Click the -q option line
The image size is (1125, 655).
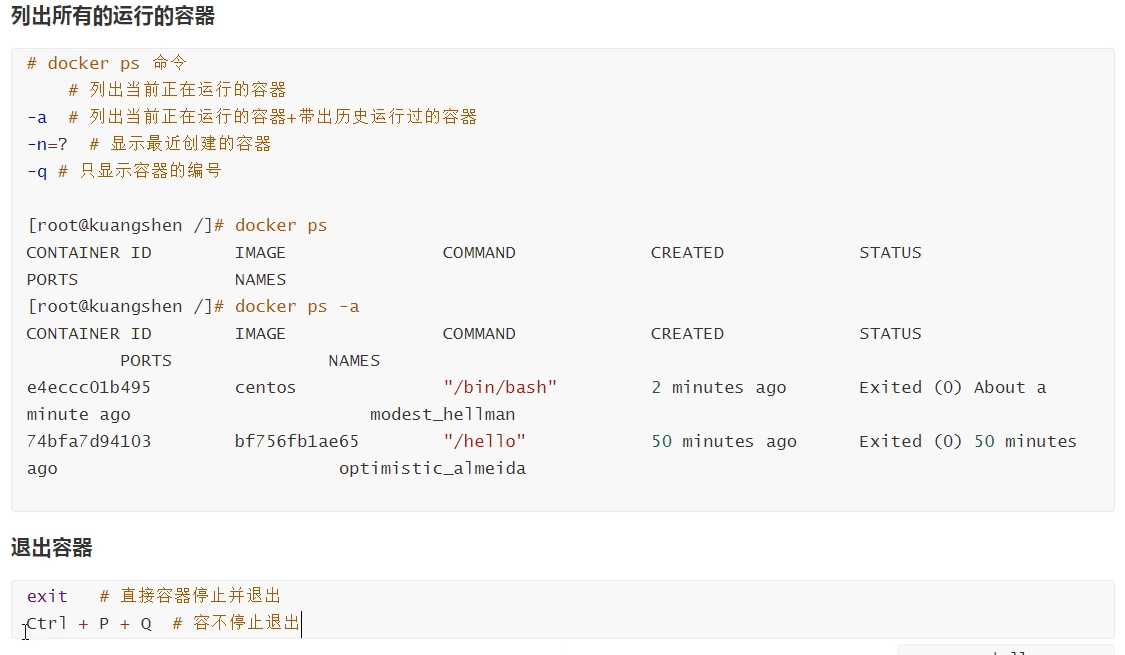(x=124, y=171)
